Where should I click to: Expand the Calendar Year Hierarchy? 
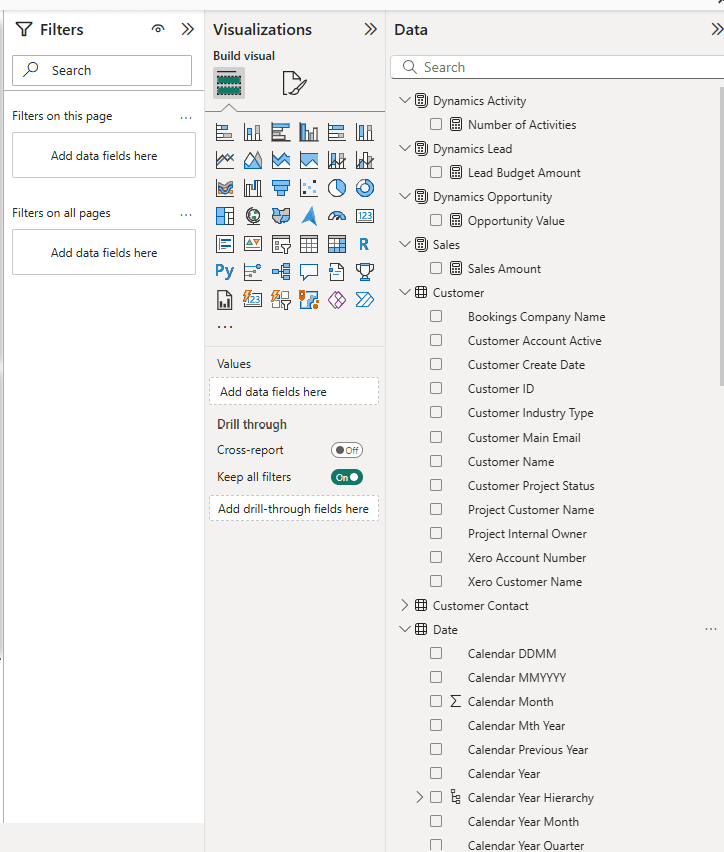[419, 798]
